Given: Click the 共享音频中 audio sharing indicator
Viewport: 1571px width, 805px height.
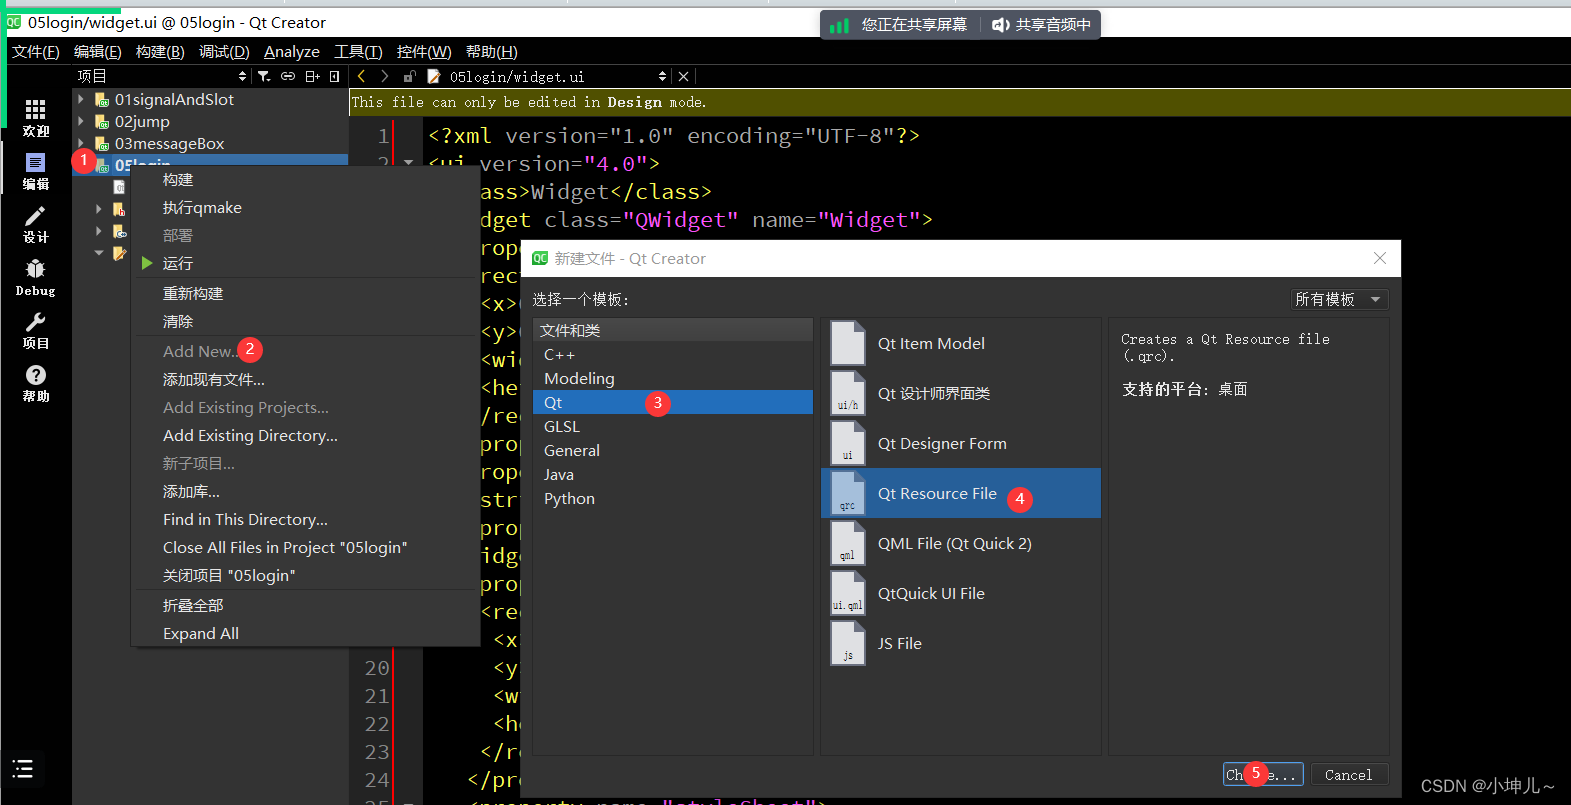Looking at the screenshot, I should [1041, 24].
